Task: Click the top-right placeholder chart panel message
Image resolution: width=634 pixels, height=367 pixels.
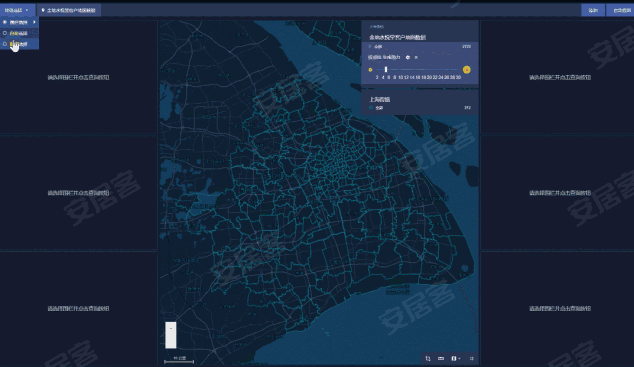Action: coord(560,78)
